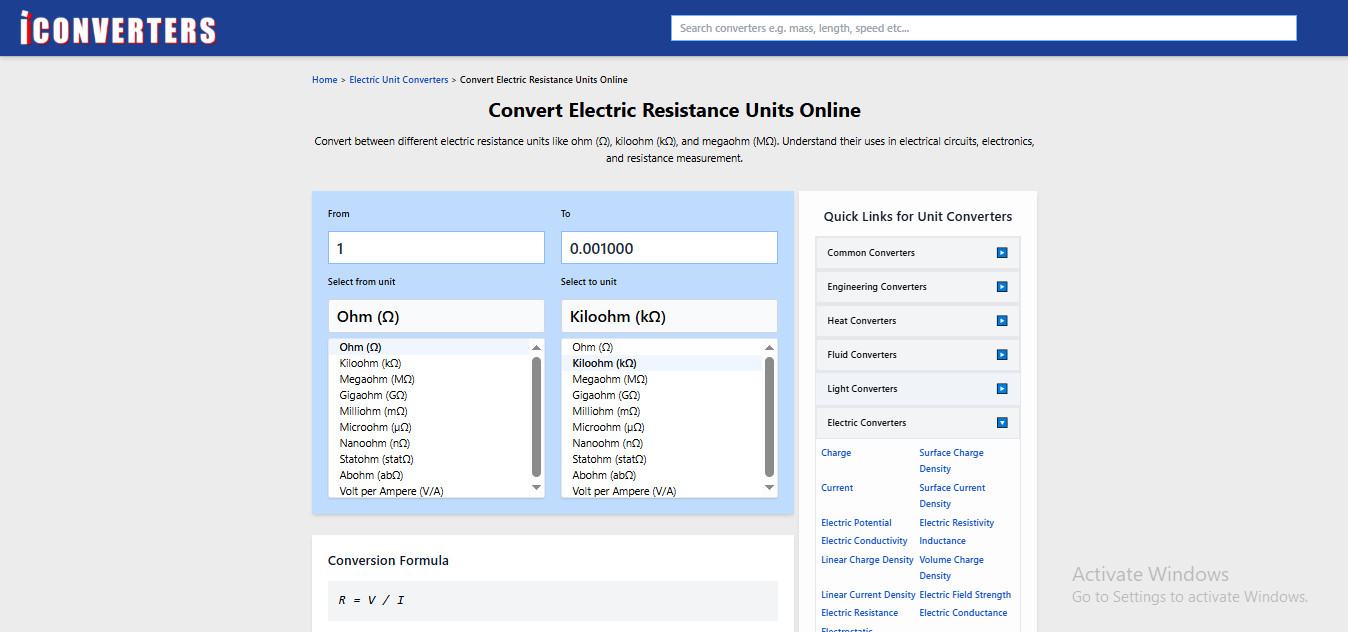Expand Engineering Converters arrow icon

pos(1002,287)
